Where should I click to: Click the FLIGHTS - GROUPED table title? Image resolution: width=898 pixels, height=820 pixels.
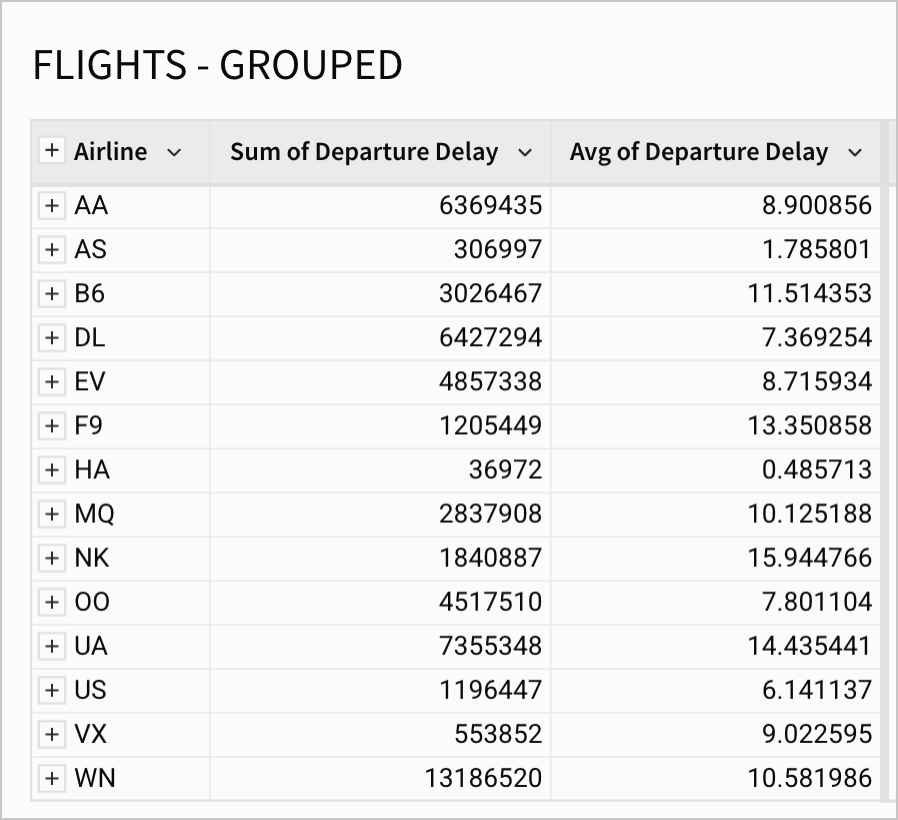pyautogui.click(x=218, y=66)
